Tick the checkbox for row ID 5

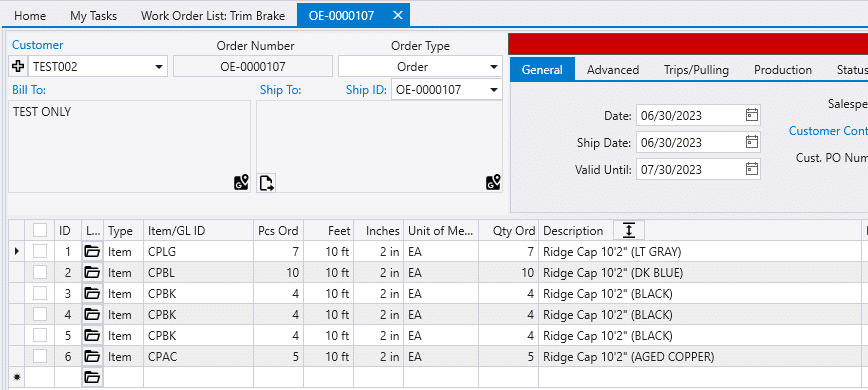click(40, 336)
